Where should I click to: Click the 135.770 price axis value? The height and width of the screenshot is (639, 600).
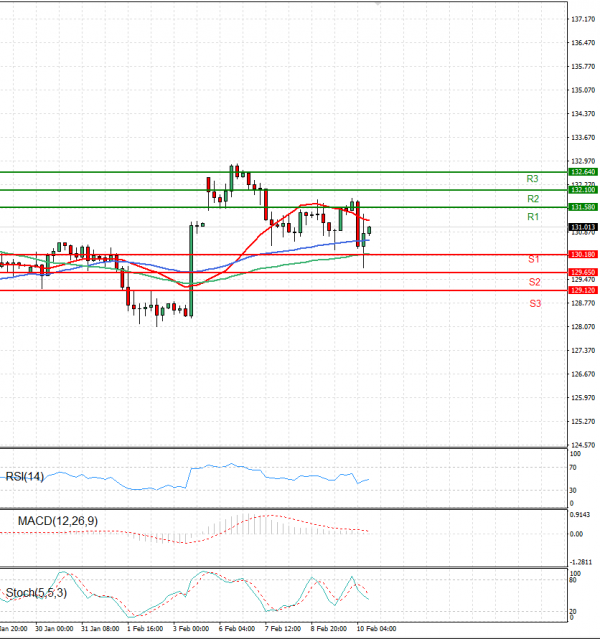click(x=583, y=66)
